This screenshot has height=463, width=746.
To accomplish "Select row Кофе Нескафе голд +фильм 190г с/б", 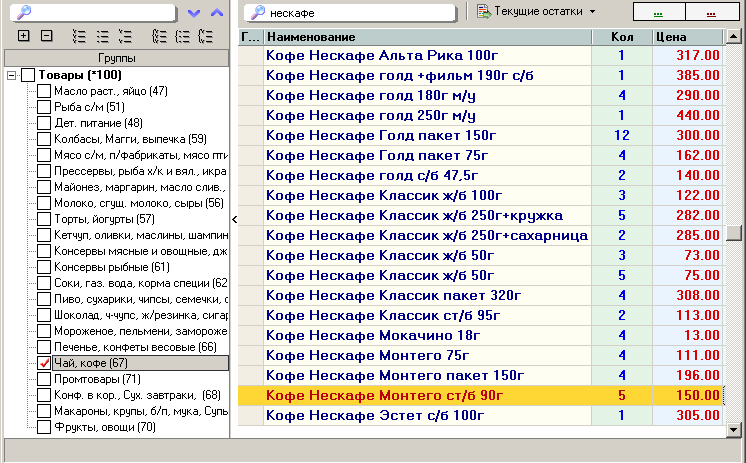I will pos(481,75).
